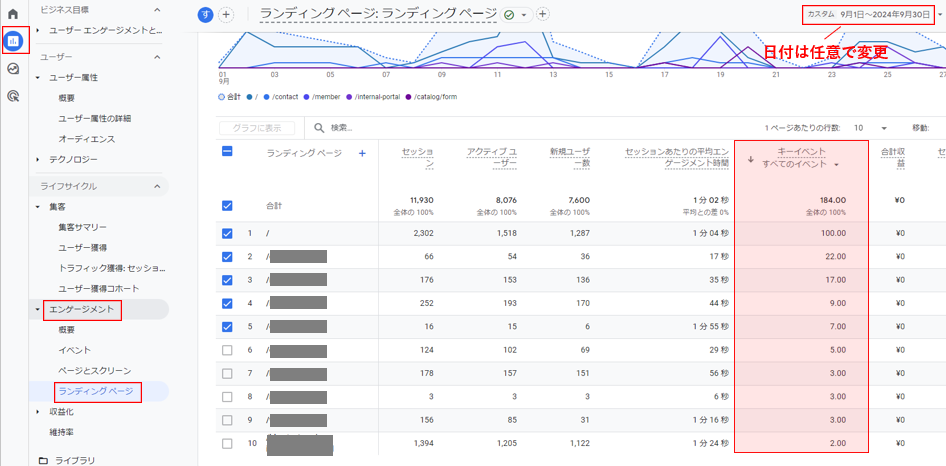Sort by 新規ユーザー数 column header
Screen dimensions: 946x466
tap(570, 157)
